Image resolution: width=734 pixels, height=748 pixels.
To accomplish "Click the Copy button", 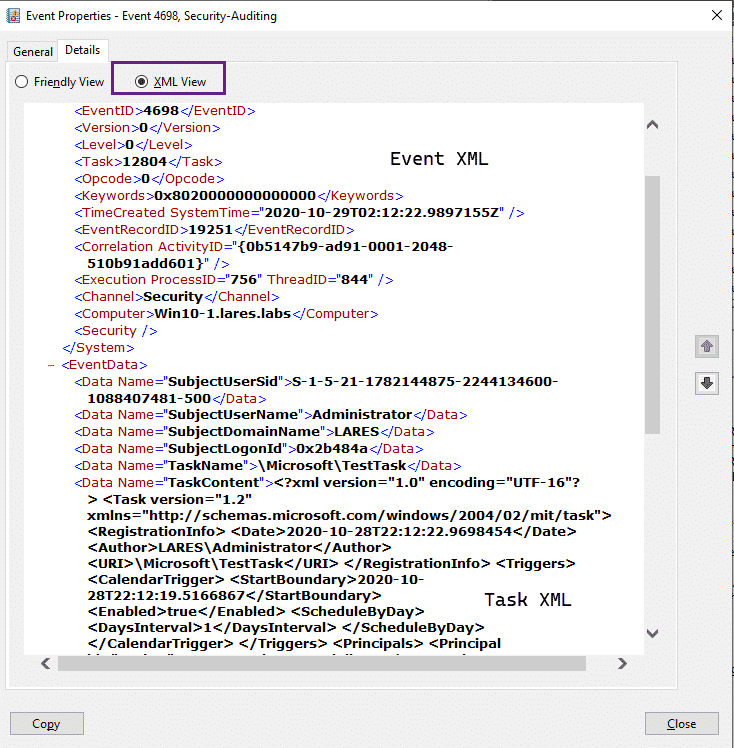I will point(47,724).
